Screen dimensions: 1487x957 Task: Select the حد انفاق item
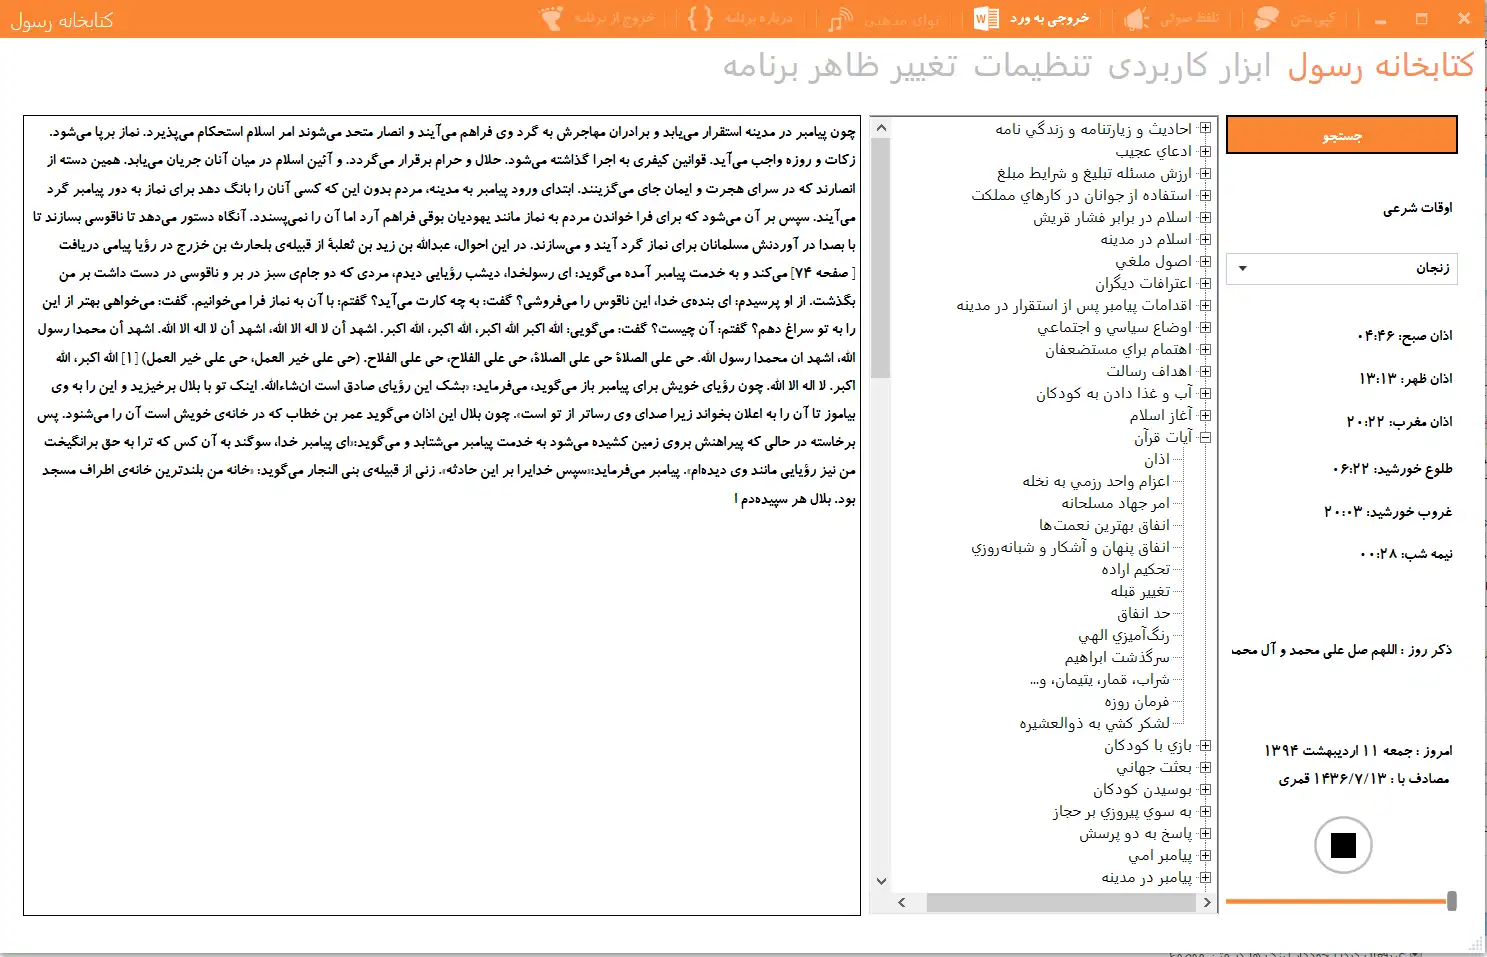pos(1144,613)
